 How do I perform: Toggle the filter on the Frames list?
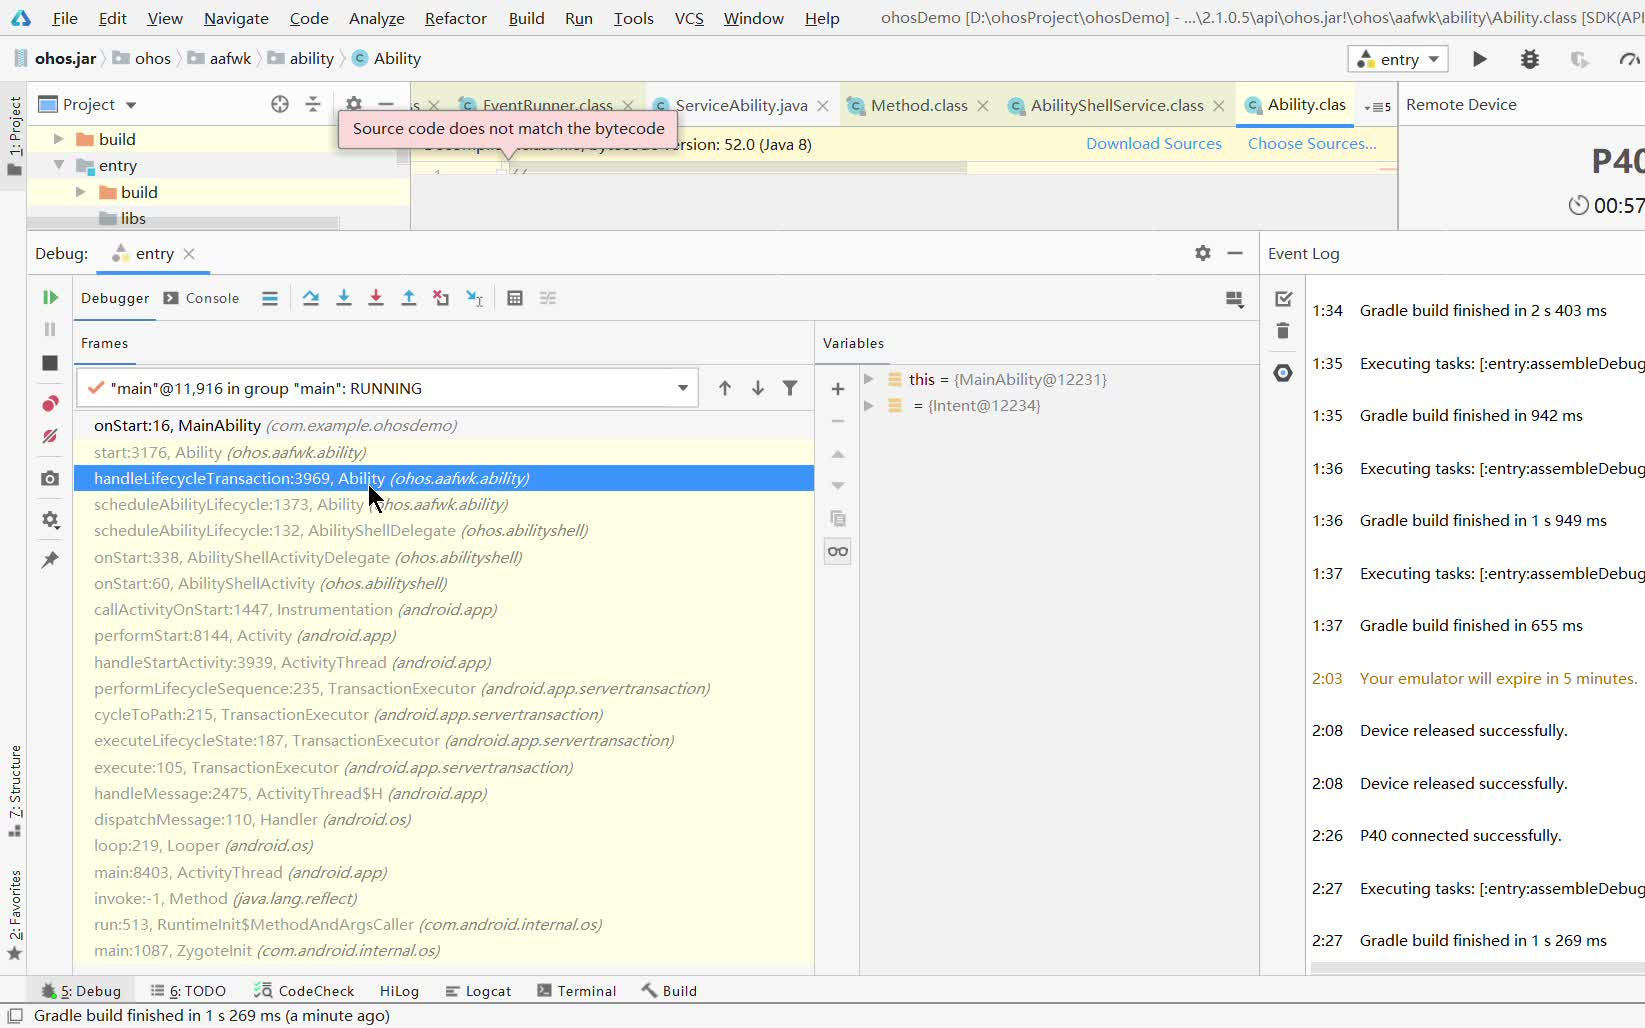(790, 388)
